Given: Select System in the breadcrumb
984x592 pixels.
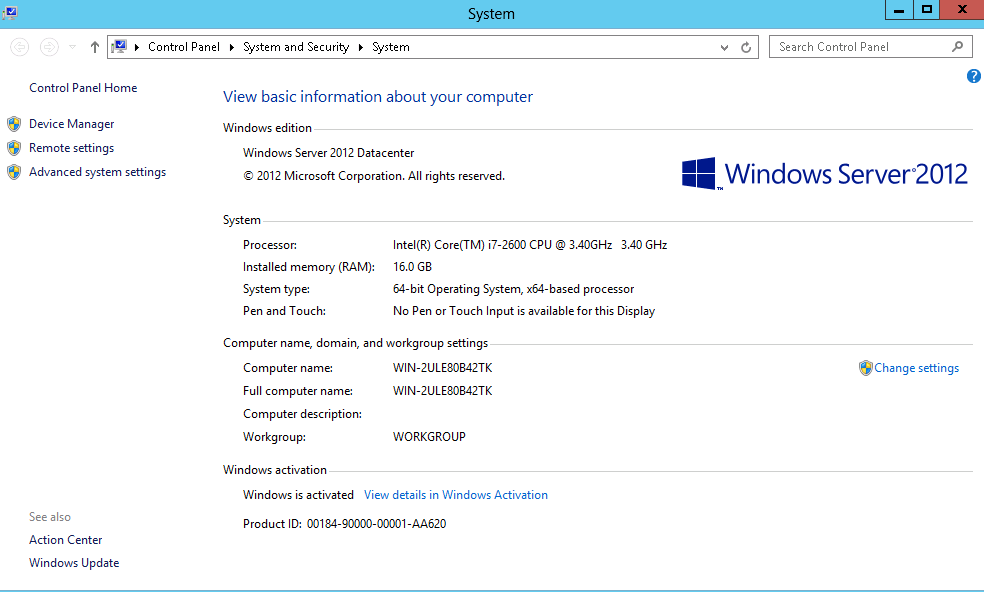Looking at the screenshot, I should (x=390, y=47).
